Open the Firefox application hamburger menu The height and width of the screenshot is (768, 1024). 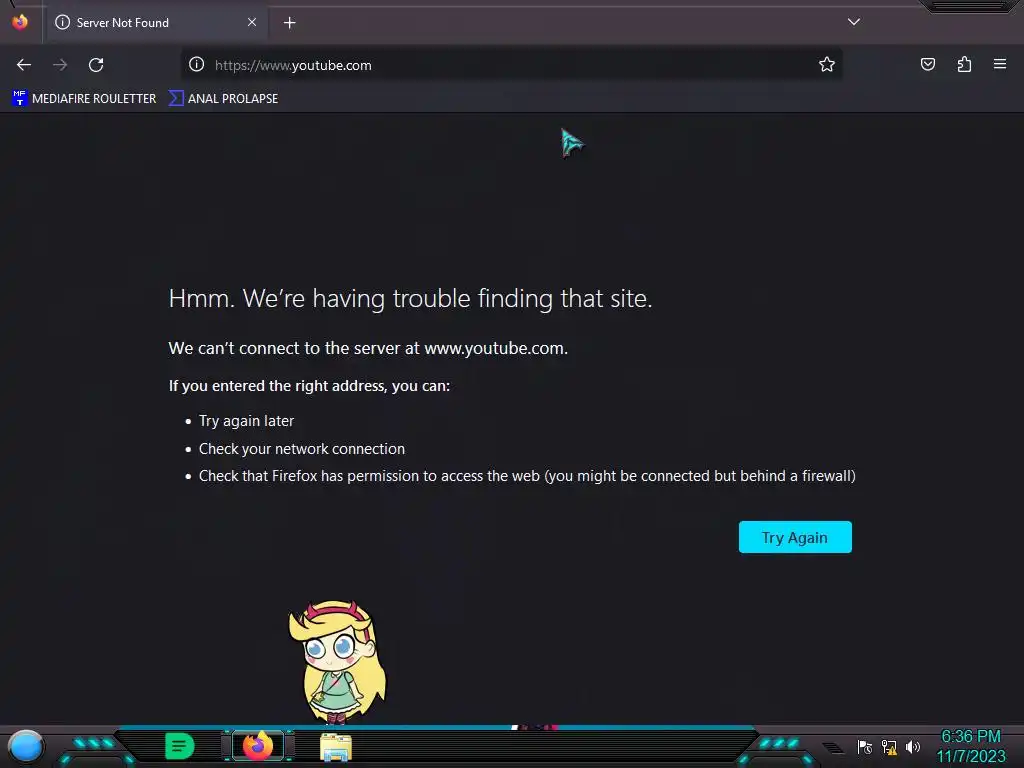click(x=1000, y=64)
